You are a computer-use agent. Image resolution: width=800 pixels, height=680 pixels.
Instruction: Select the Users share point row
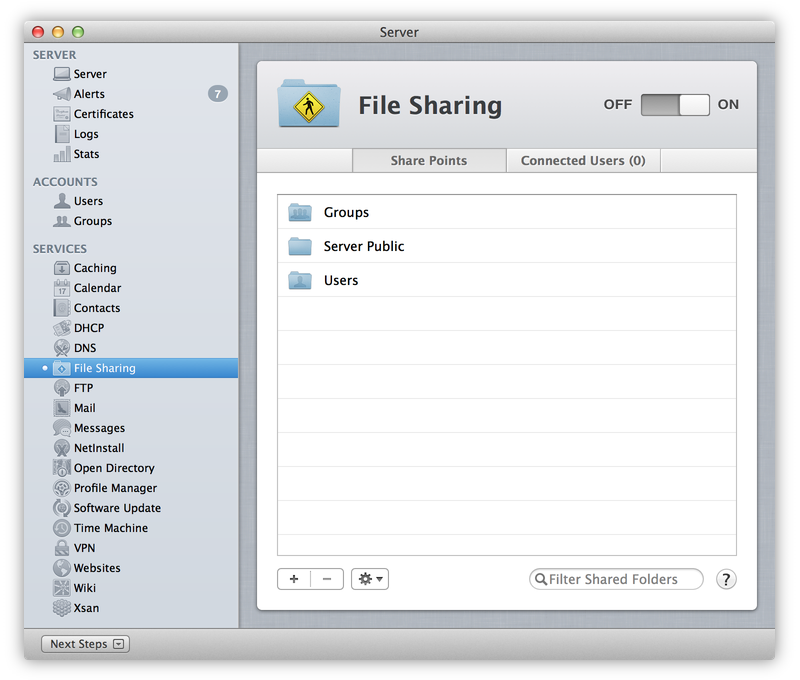point(507,280)
